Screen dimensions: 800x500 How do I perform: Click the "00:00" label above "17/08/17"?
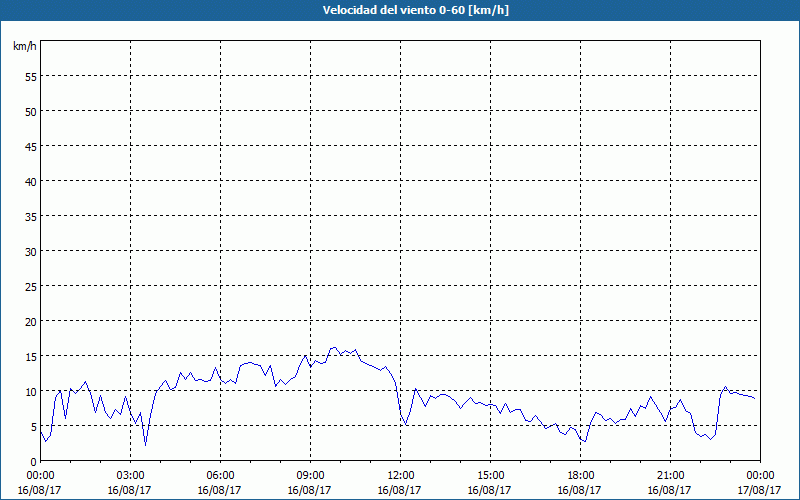coord(760,476)
